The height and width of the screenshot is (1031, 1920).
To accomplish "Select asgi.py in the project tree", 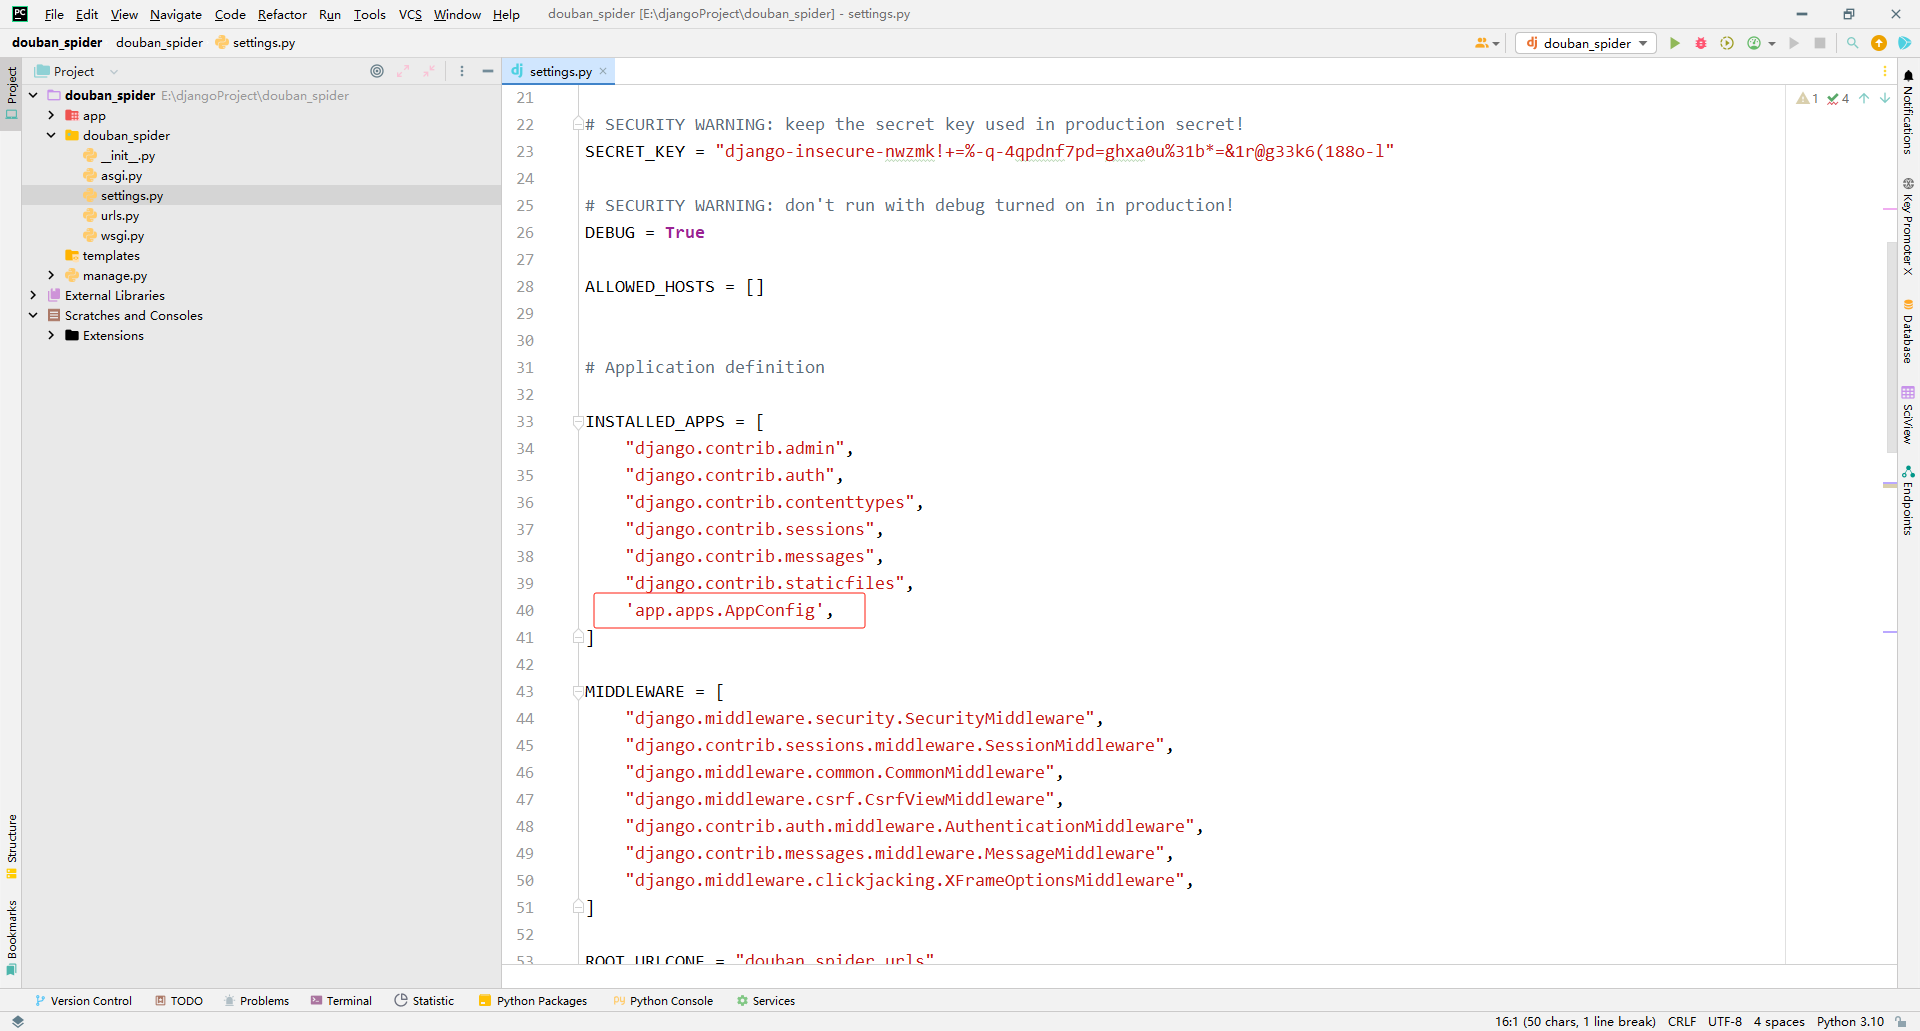I will coord(121,175).
